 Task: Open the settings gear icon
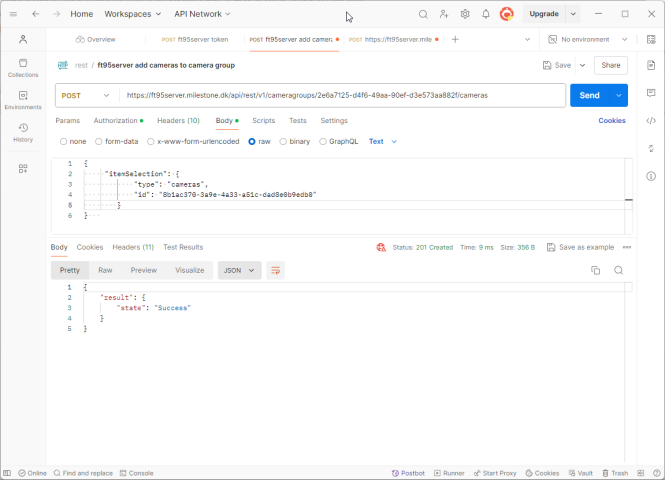coord(465,14)
